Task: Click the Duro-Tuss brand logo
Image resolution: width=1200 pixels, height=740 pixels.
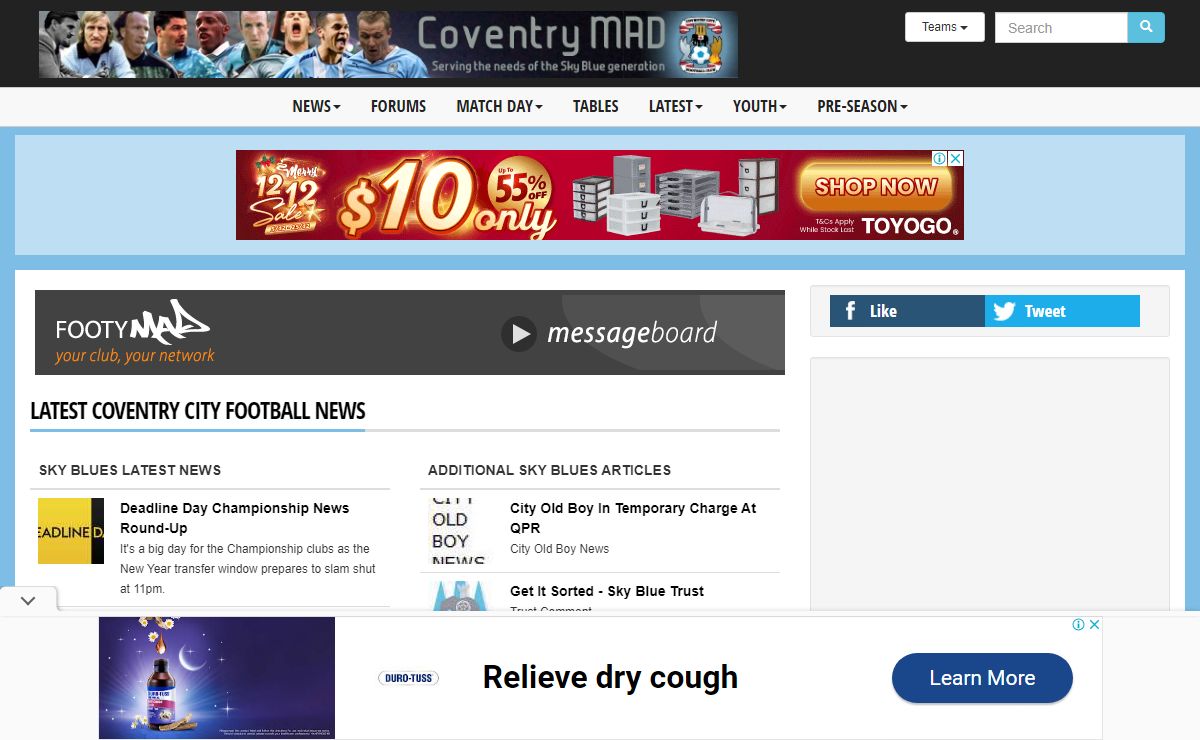Action: (x=408, y=678)
